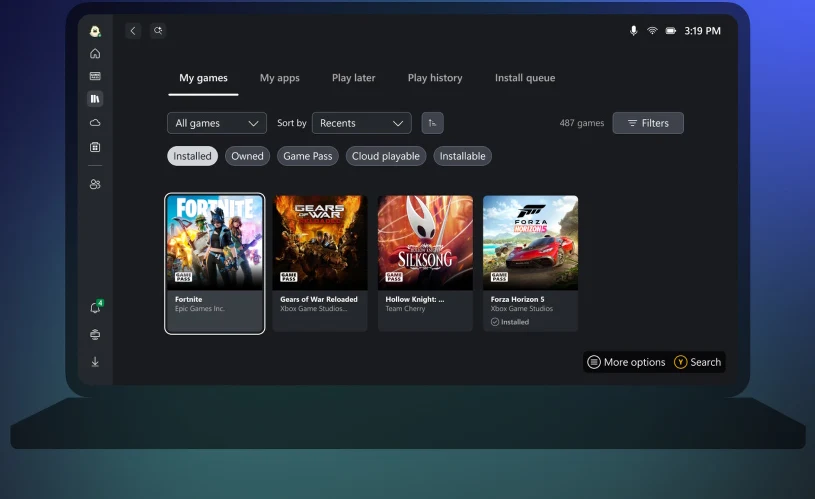Click 'Epic Games Inc.' publisher text

[200, 309]
